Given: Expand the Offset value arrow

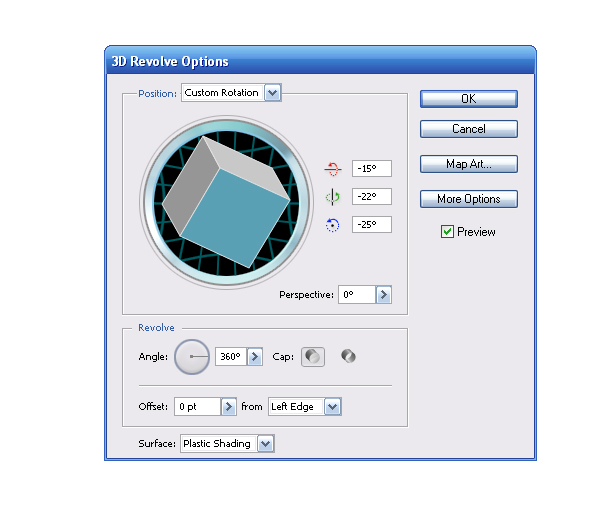Looking at the screenshot, I should pos(228,406).
